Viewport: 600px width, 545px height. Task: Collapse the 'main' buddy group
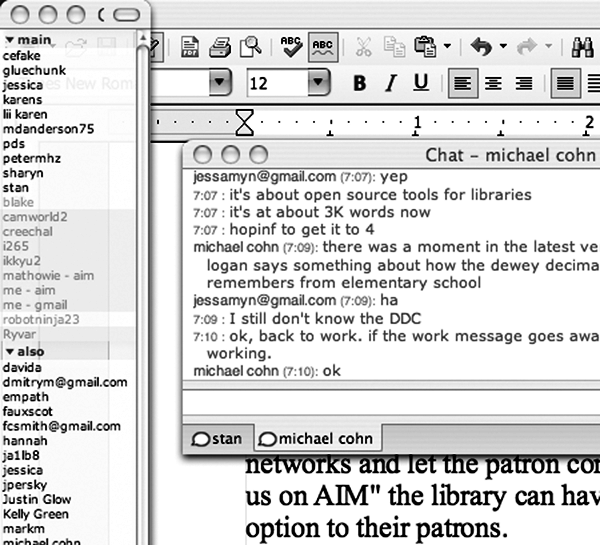pyautogui.click(x=9, y=41)
